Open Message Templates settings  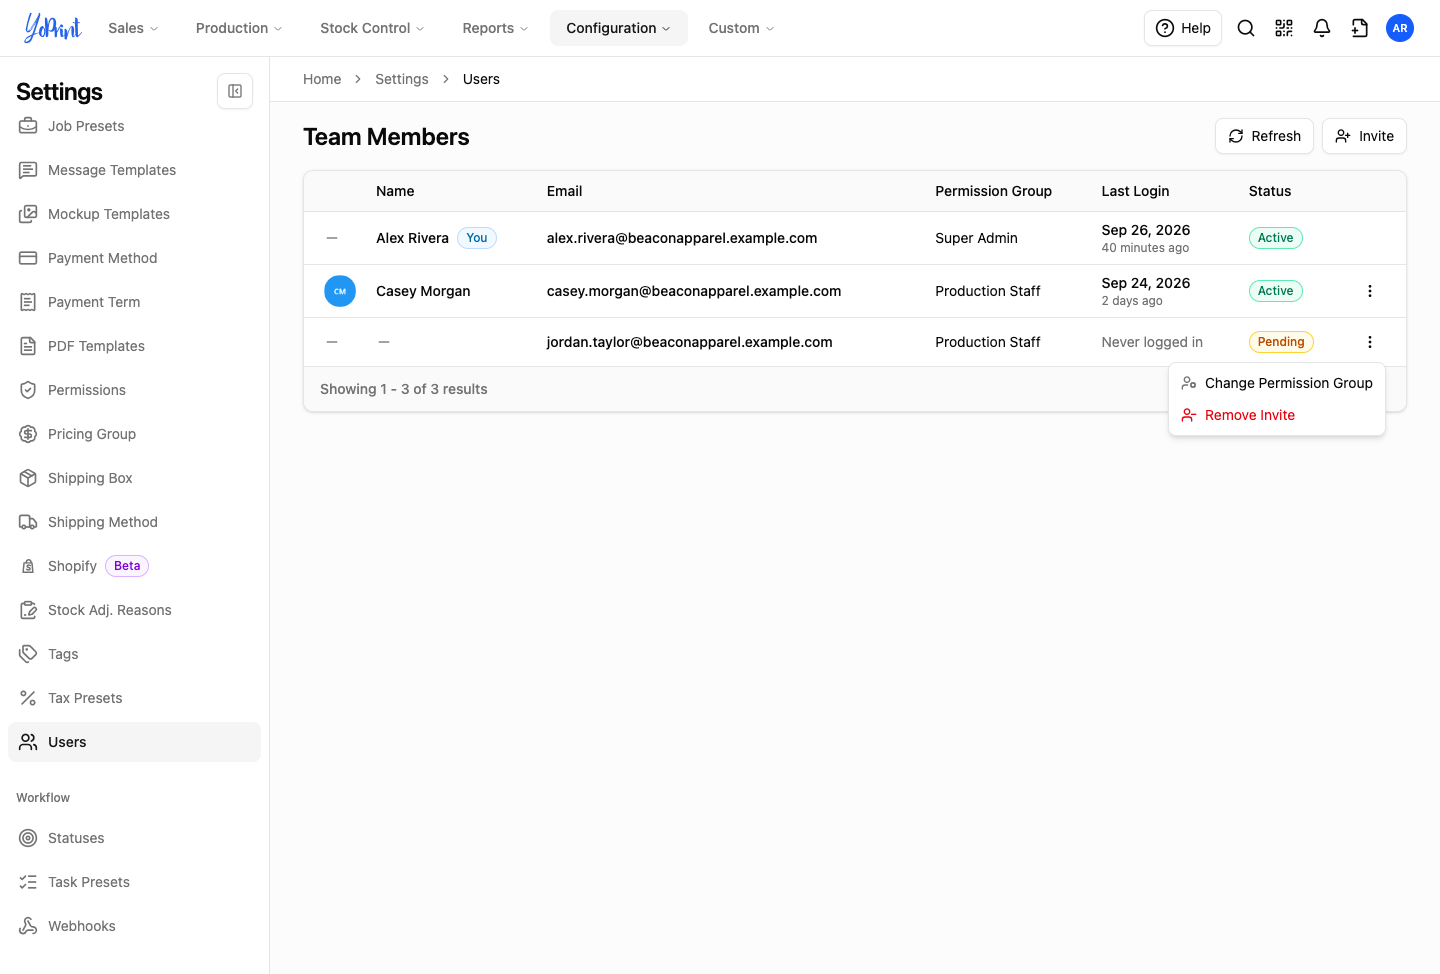tap(134, 170)
